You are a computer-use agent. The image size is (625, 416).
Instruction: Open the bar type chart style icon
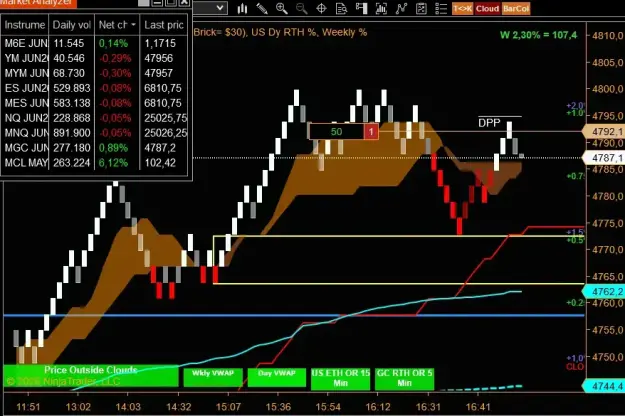click(x=242, y=8)
